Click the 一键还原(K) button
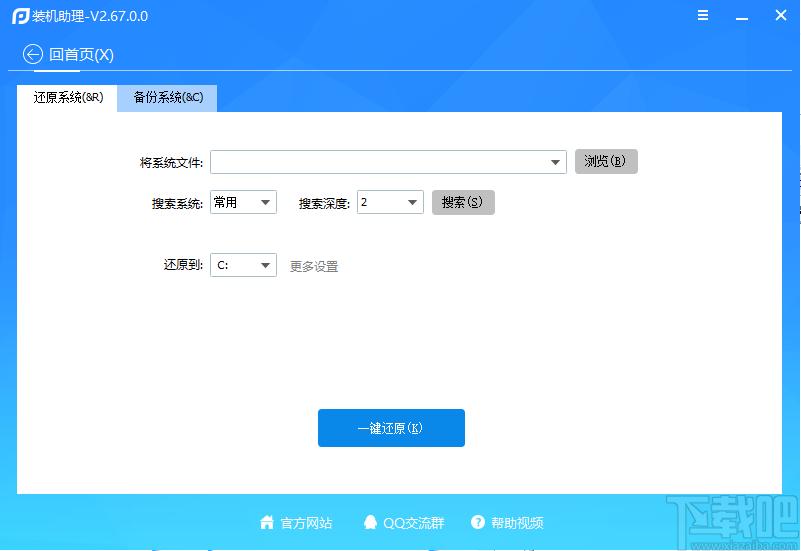 coord(391,428)
